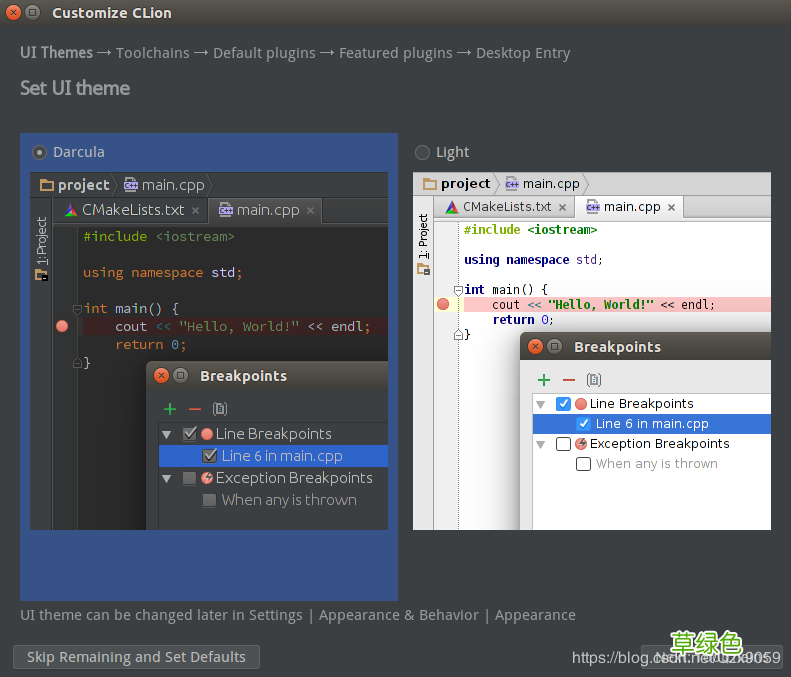Click green plus add breakpoint in Light dialog
The width and height of the screenshot is (791, 677).
(x=544, y=380)
